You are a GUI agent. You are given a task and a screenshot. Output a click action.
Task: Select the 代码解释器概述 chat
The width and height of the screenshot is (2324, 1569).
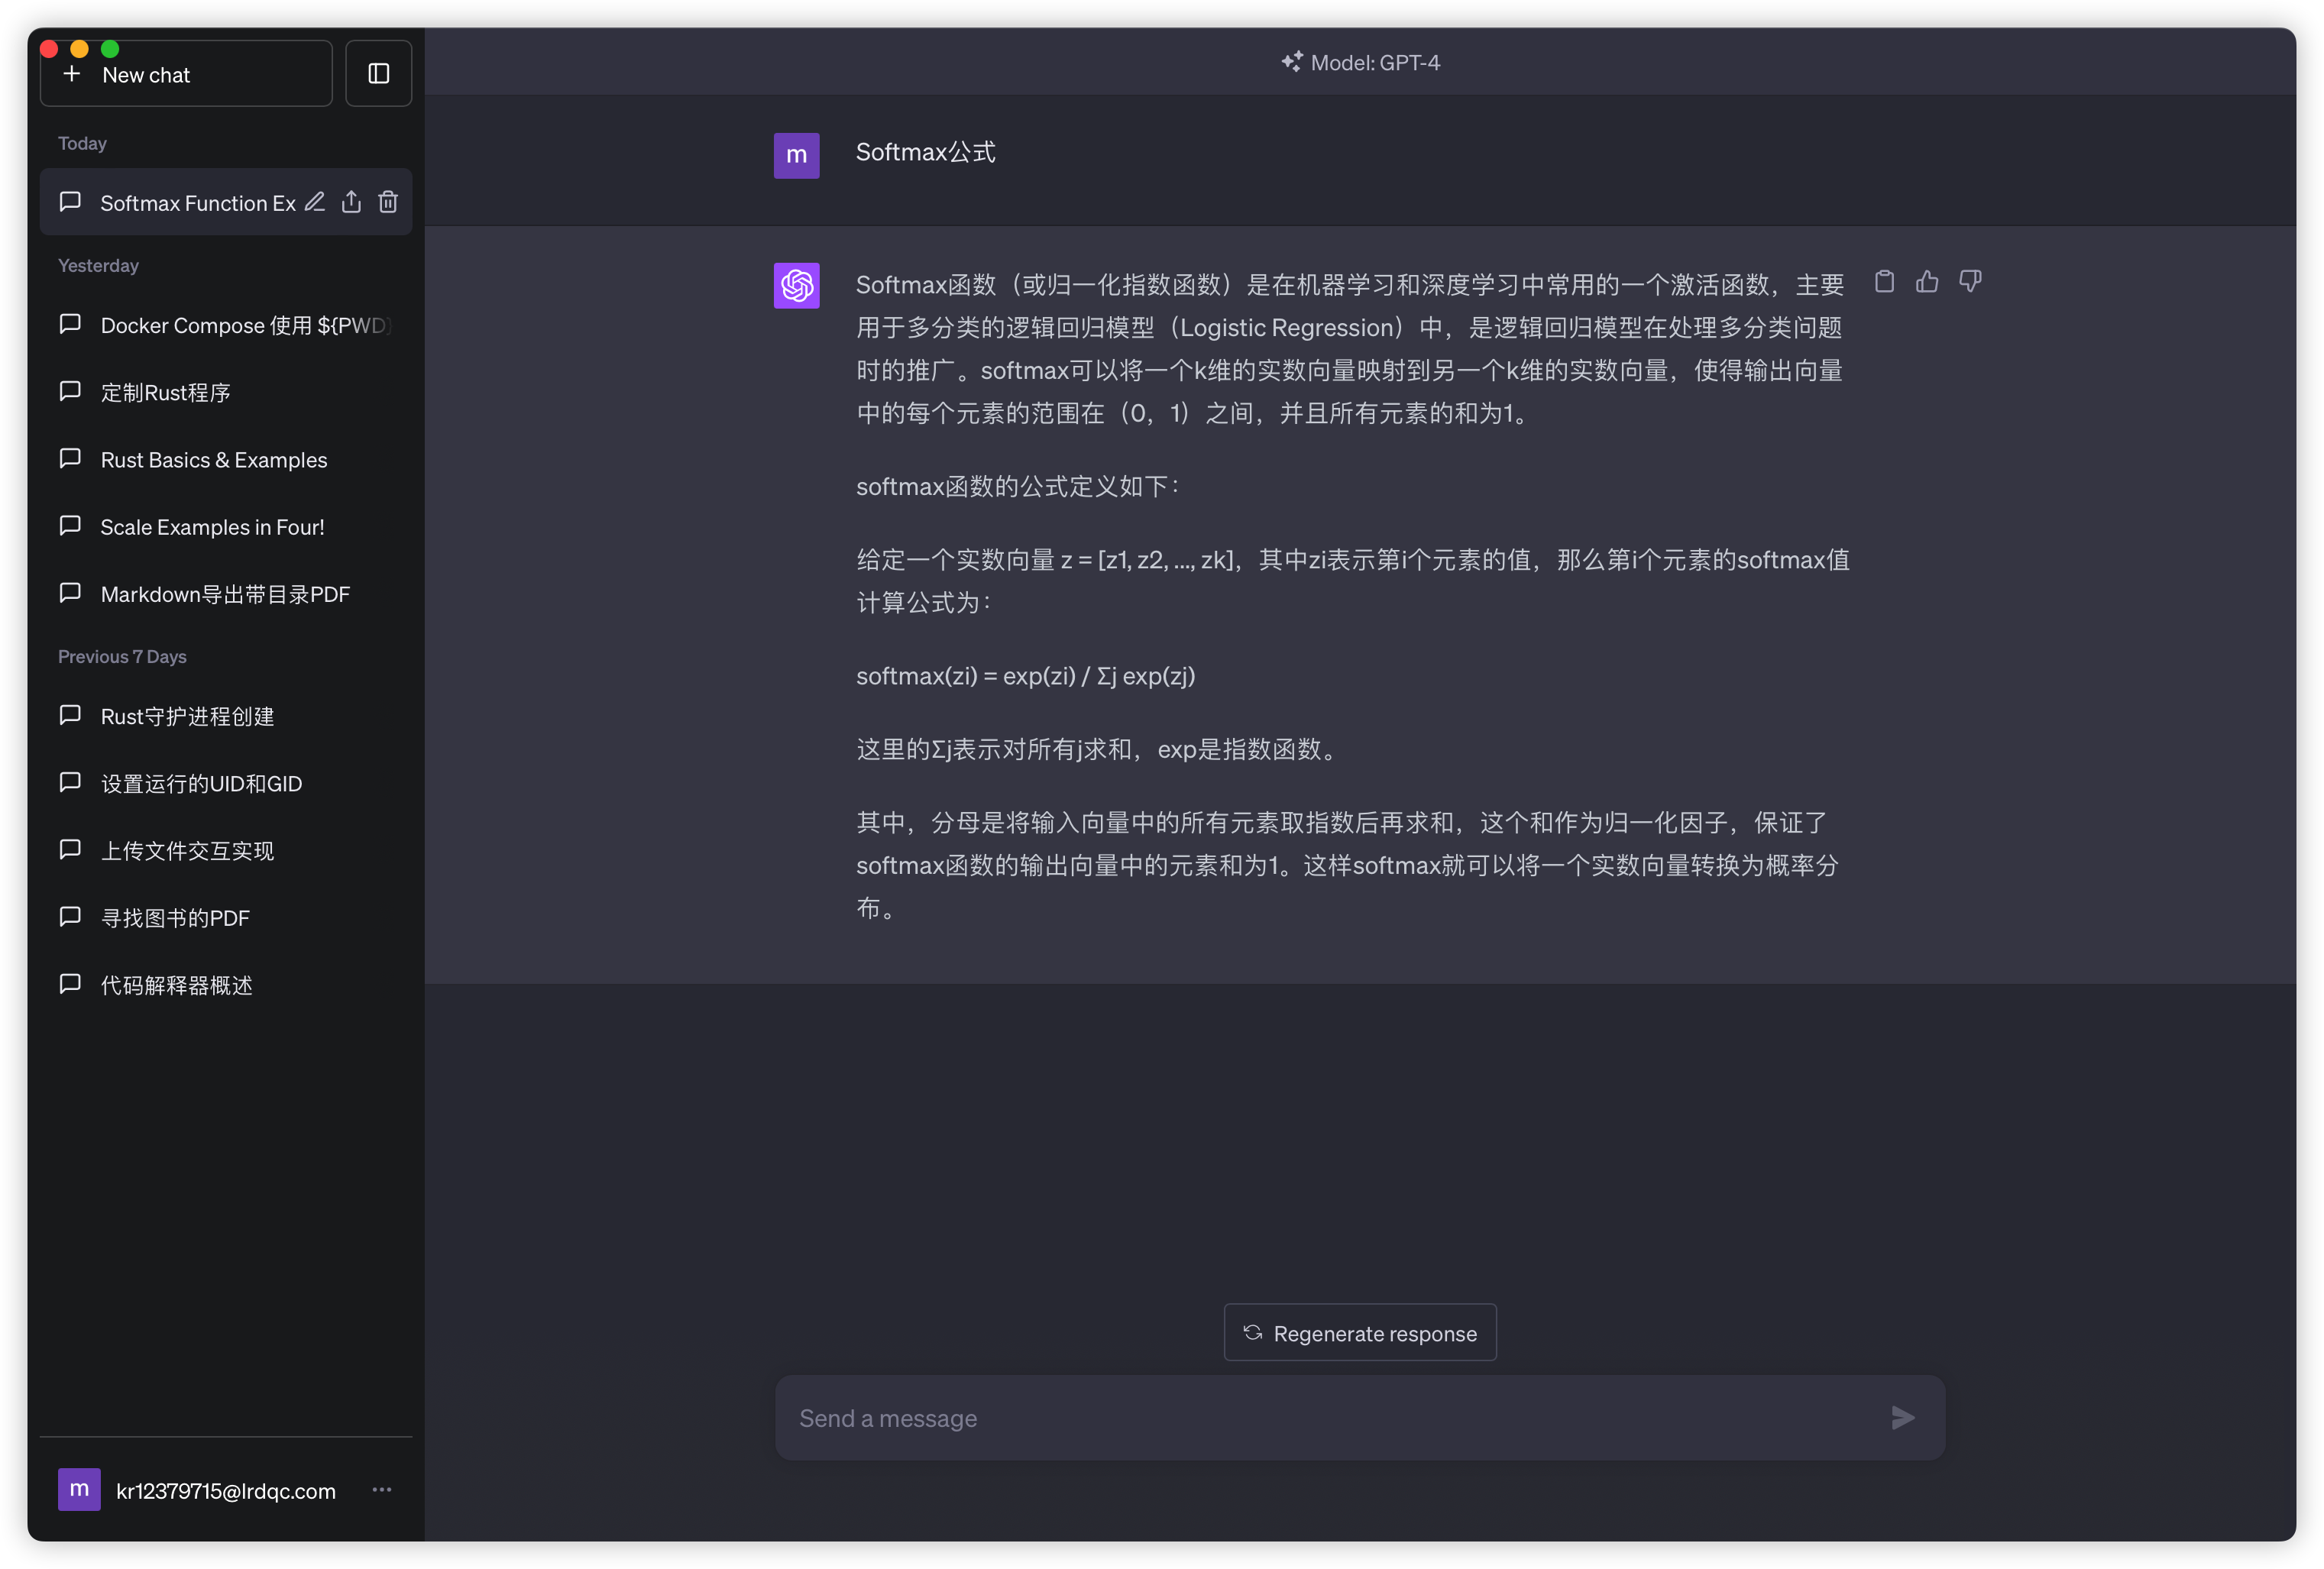[177, 985]
